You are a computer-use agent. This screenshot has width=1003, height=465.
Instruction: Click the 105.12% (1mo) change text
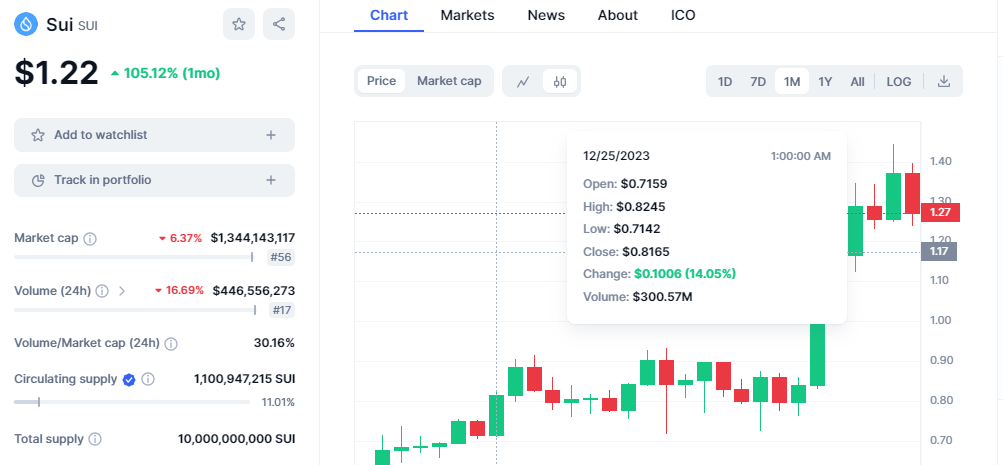pos(166,74)
